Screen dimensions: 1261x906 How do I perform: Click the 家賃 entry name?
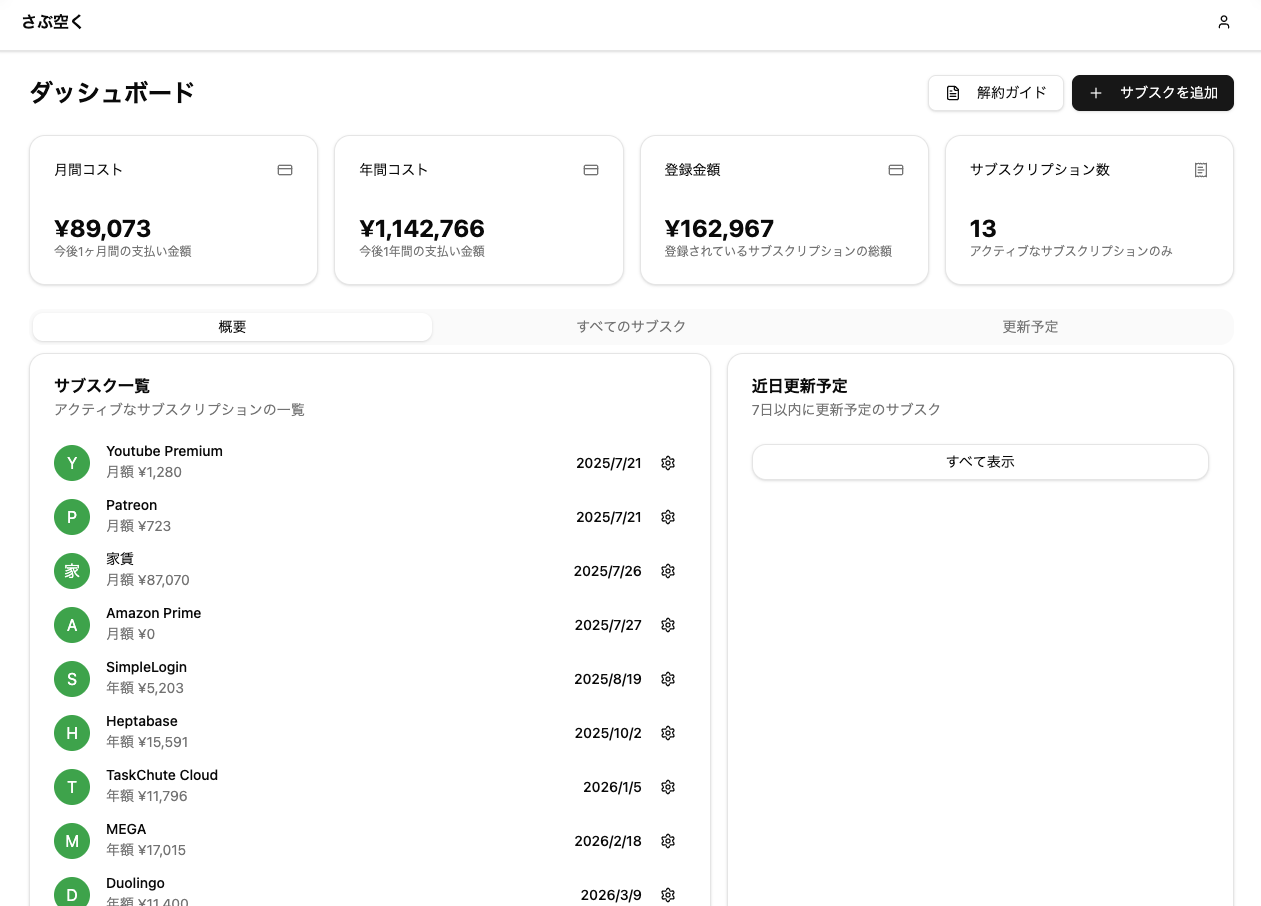pyautogui.click(x=120, y=559)
